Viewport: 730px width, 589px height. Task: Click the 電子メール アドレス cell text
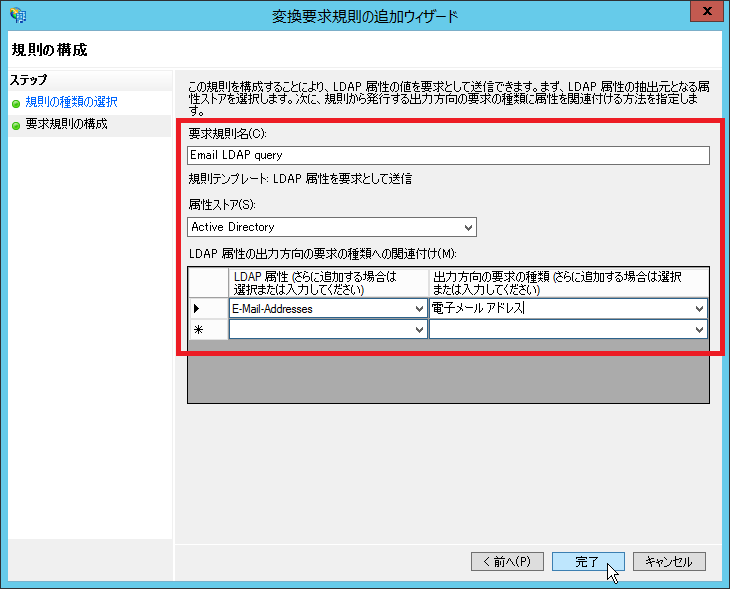(478, 308)
